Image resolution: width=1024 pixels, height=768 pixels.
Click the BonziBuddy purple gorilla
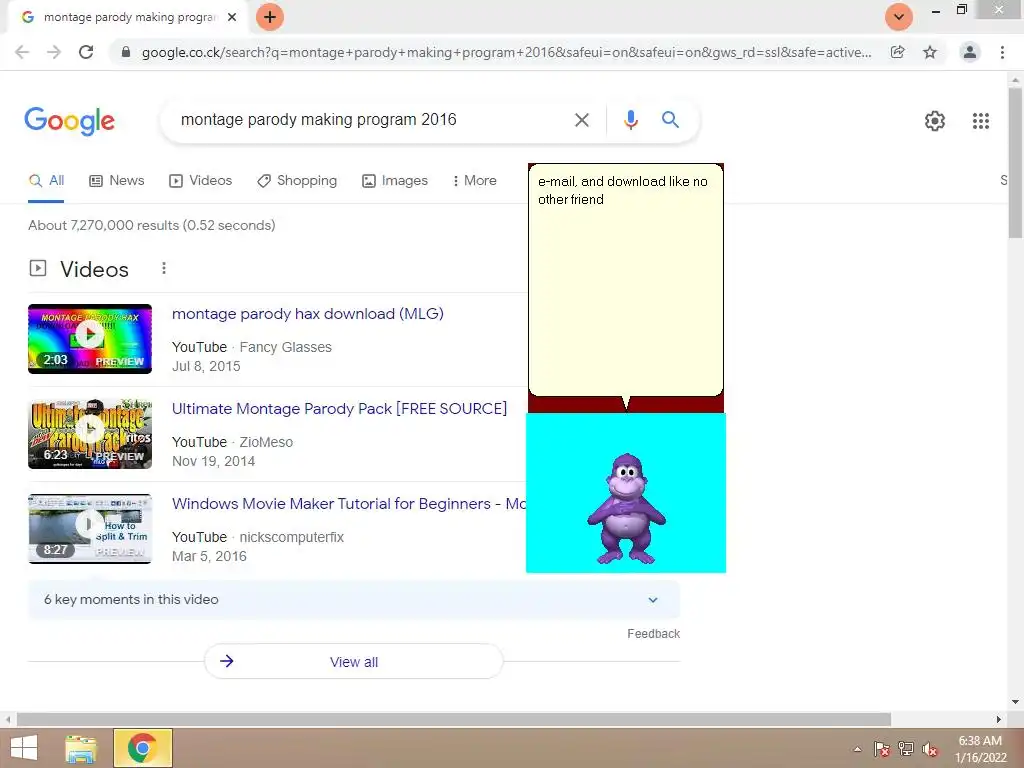[626, 509]
